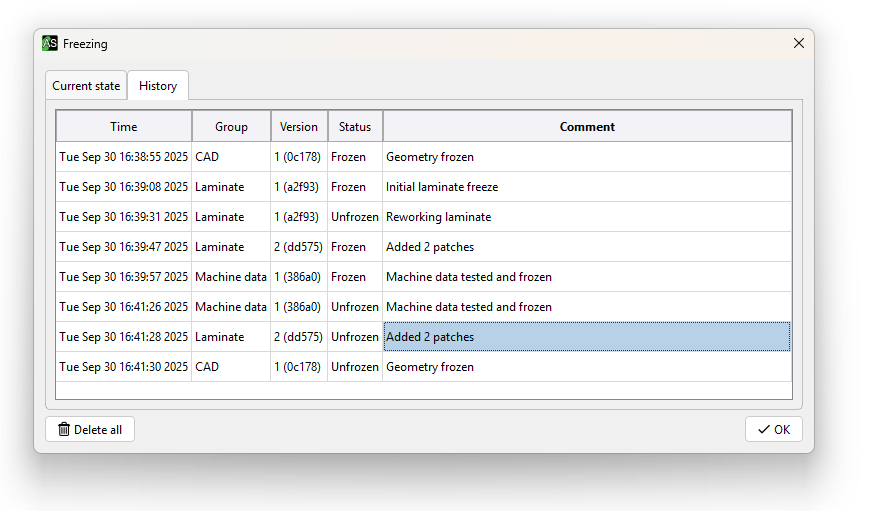Click the Delete all button

[90, 430]
